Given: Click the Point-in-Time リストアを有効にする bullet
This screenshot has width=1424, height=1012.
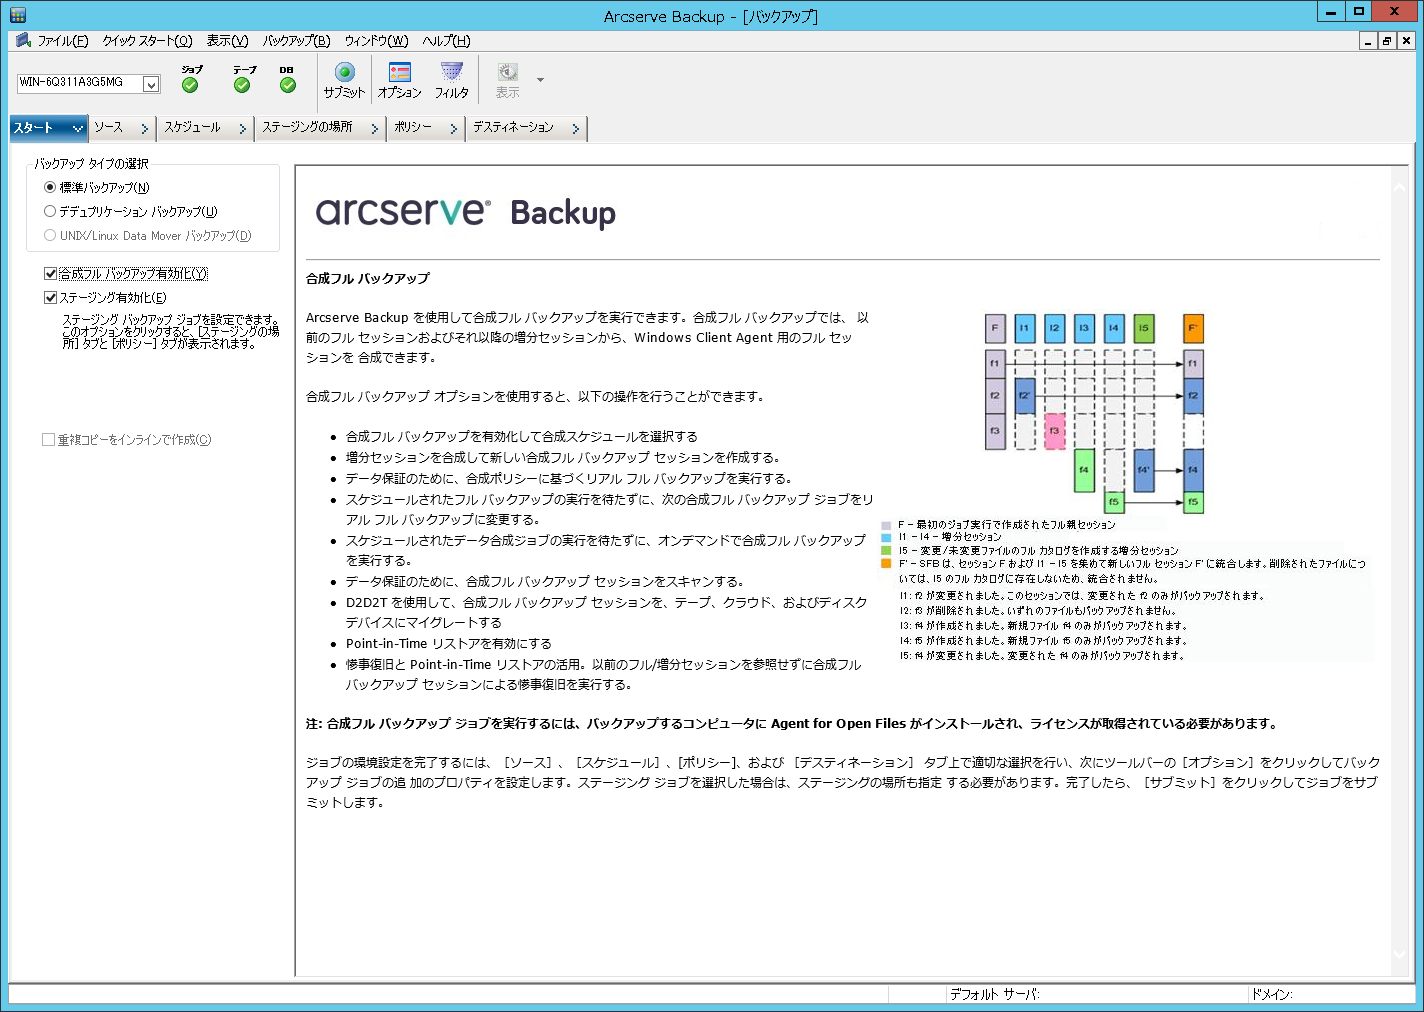Looking at the screenshot, I should pos(449,643).
